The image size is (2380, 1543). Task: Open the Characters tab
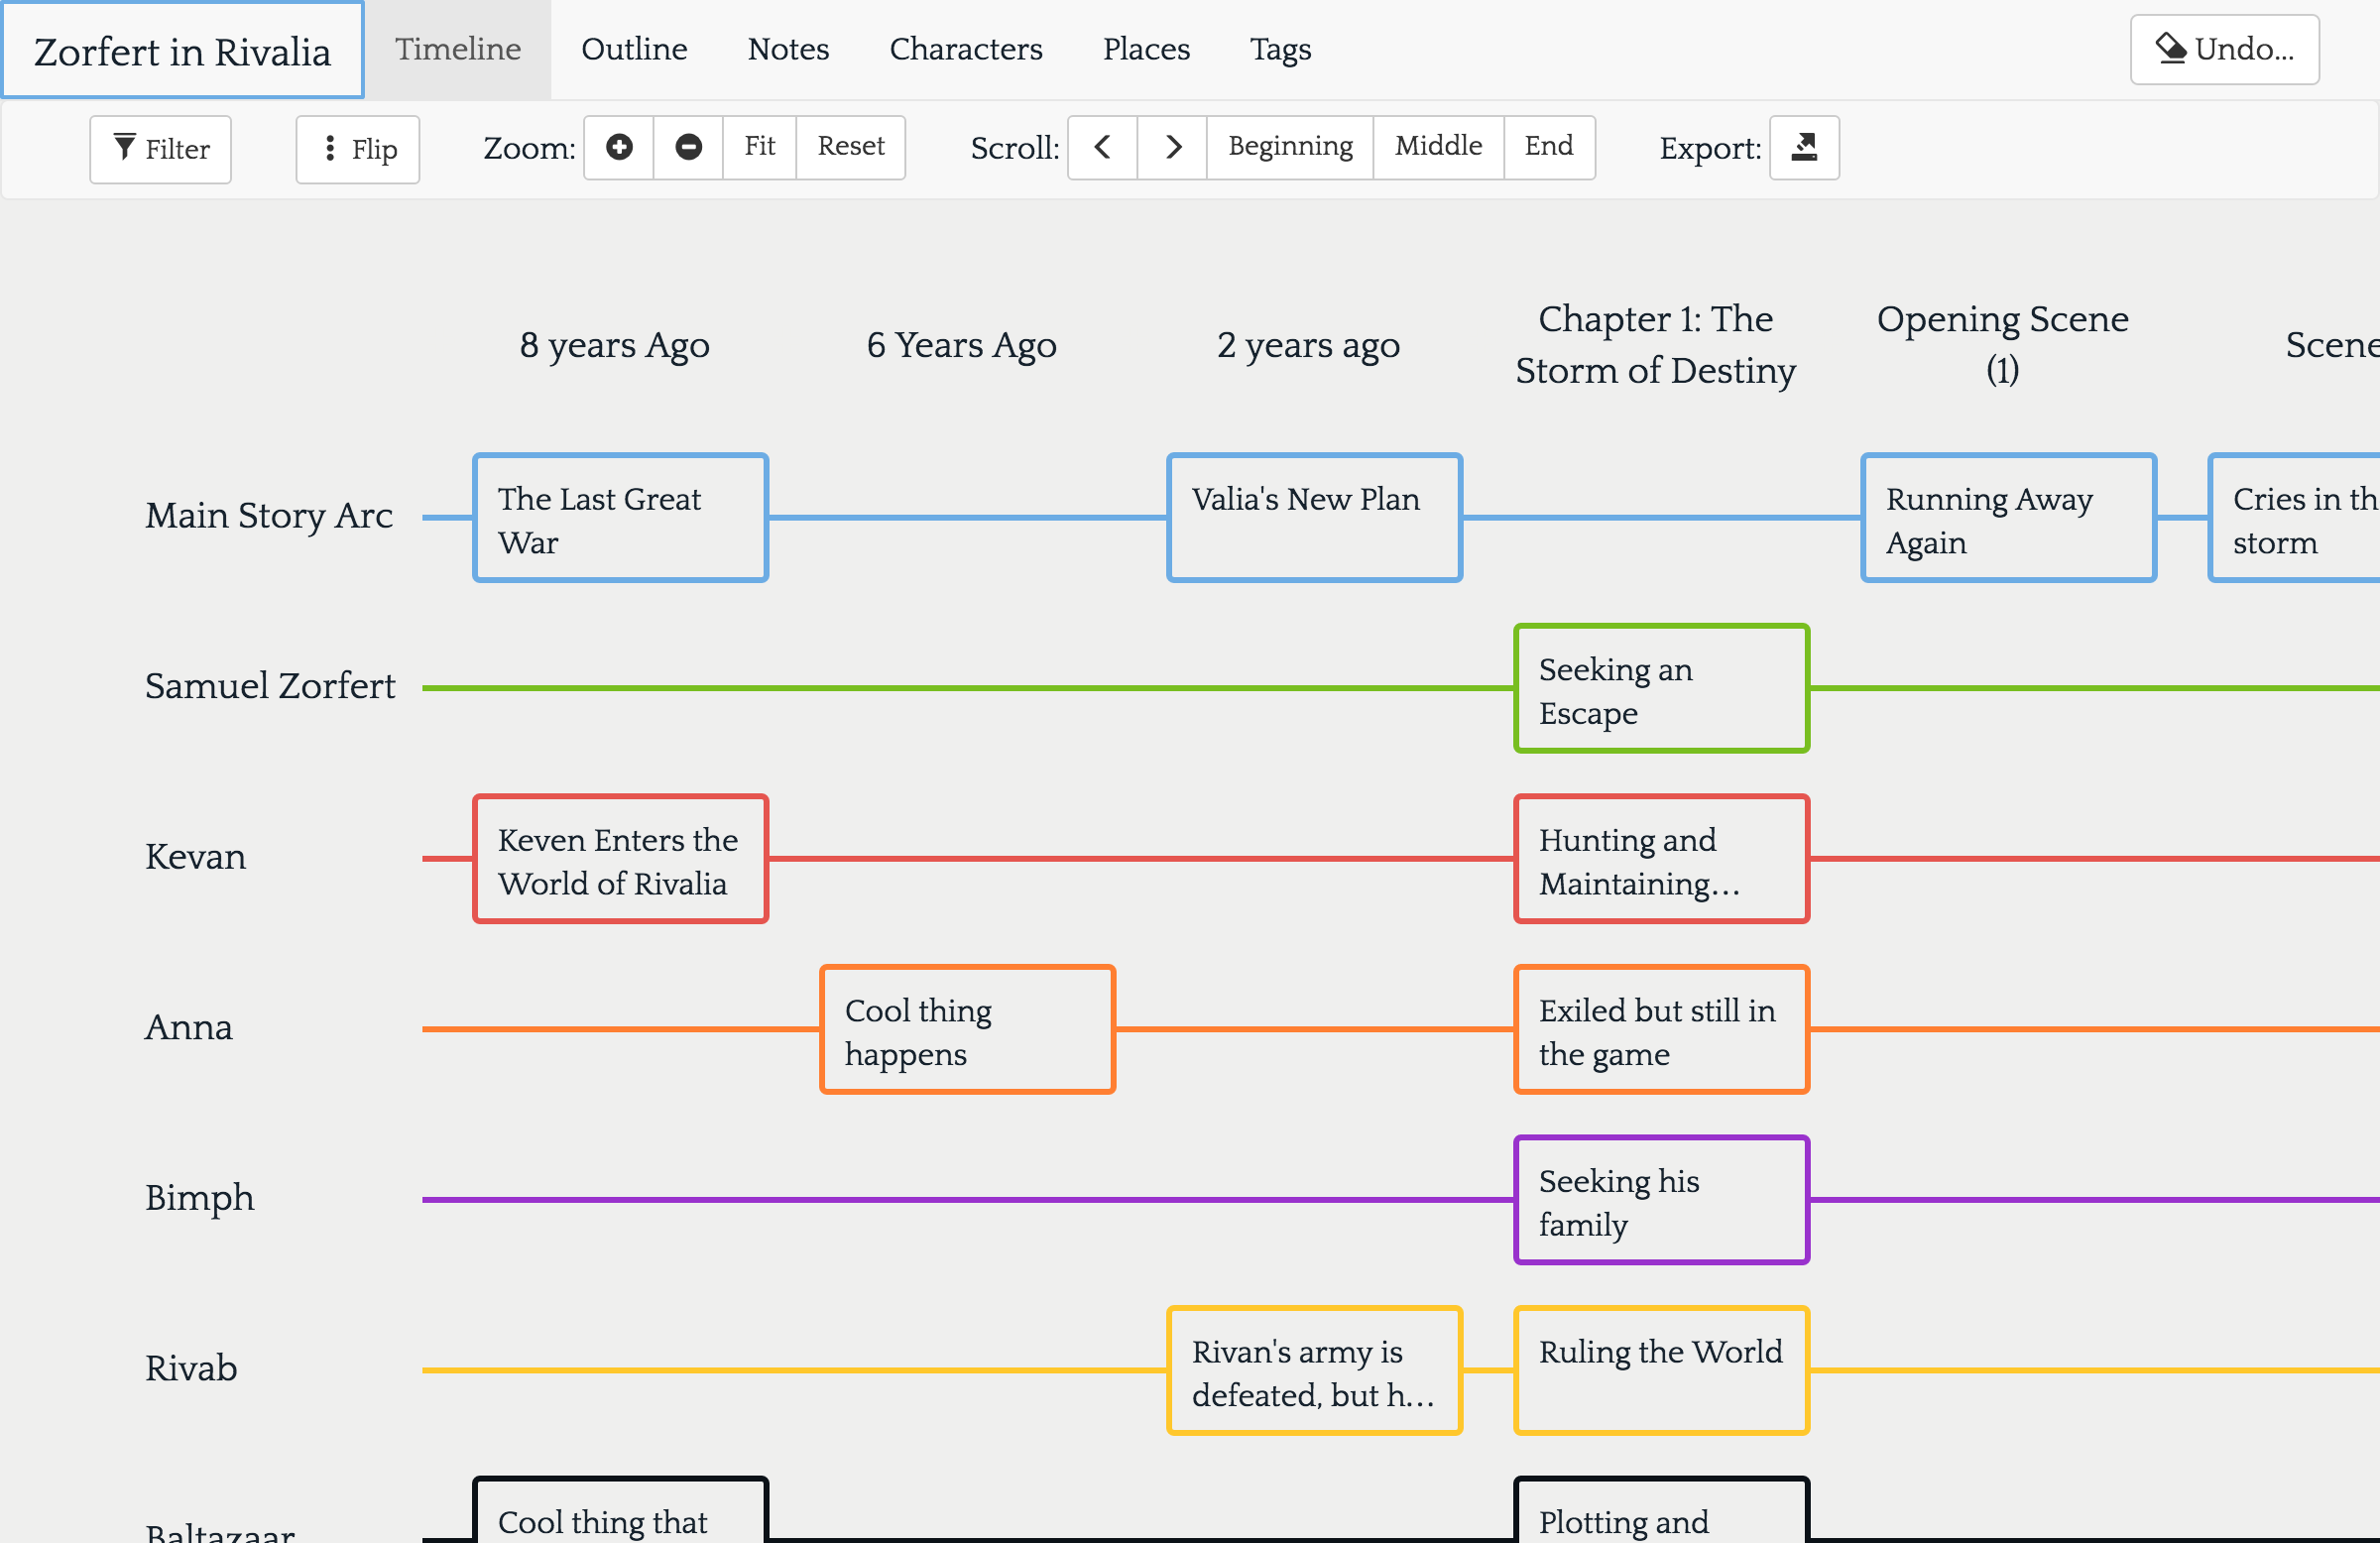965,49
